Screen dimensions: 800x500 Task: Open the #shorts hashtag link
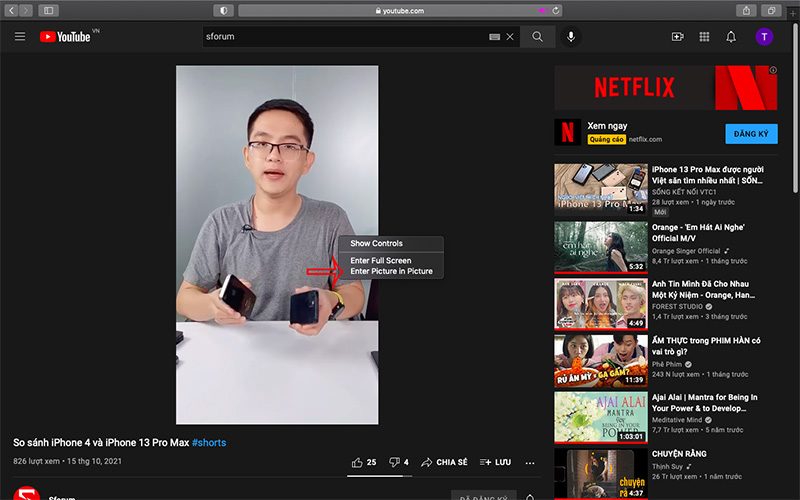209,442
